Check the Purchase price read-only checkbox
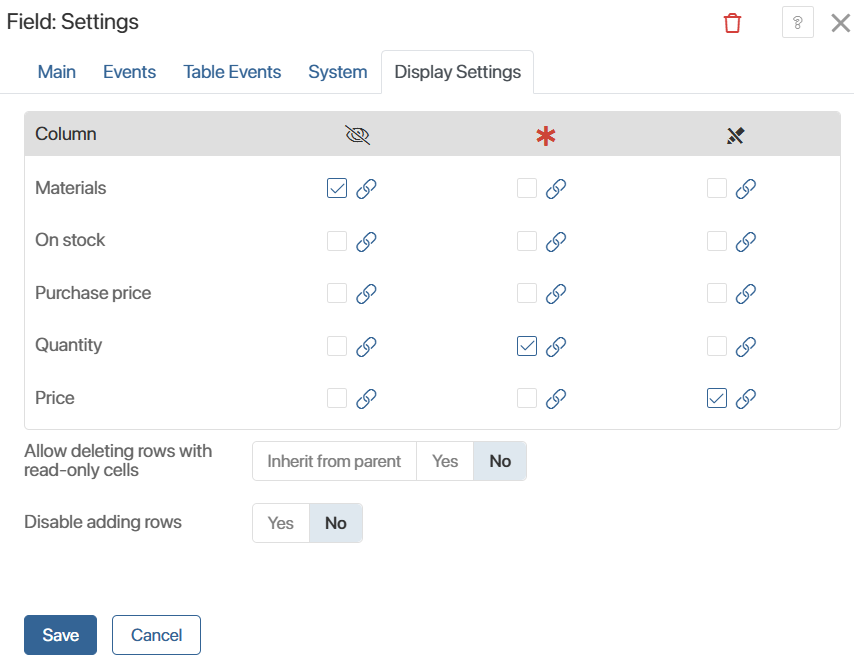854x661 pixels. coord(717,293)
